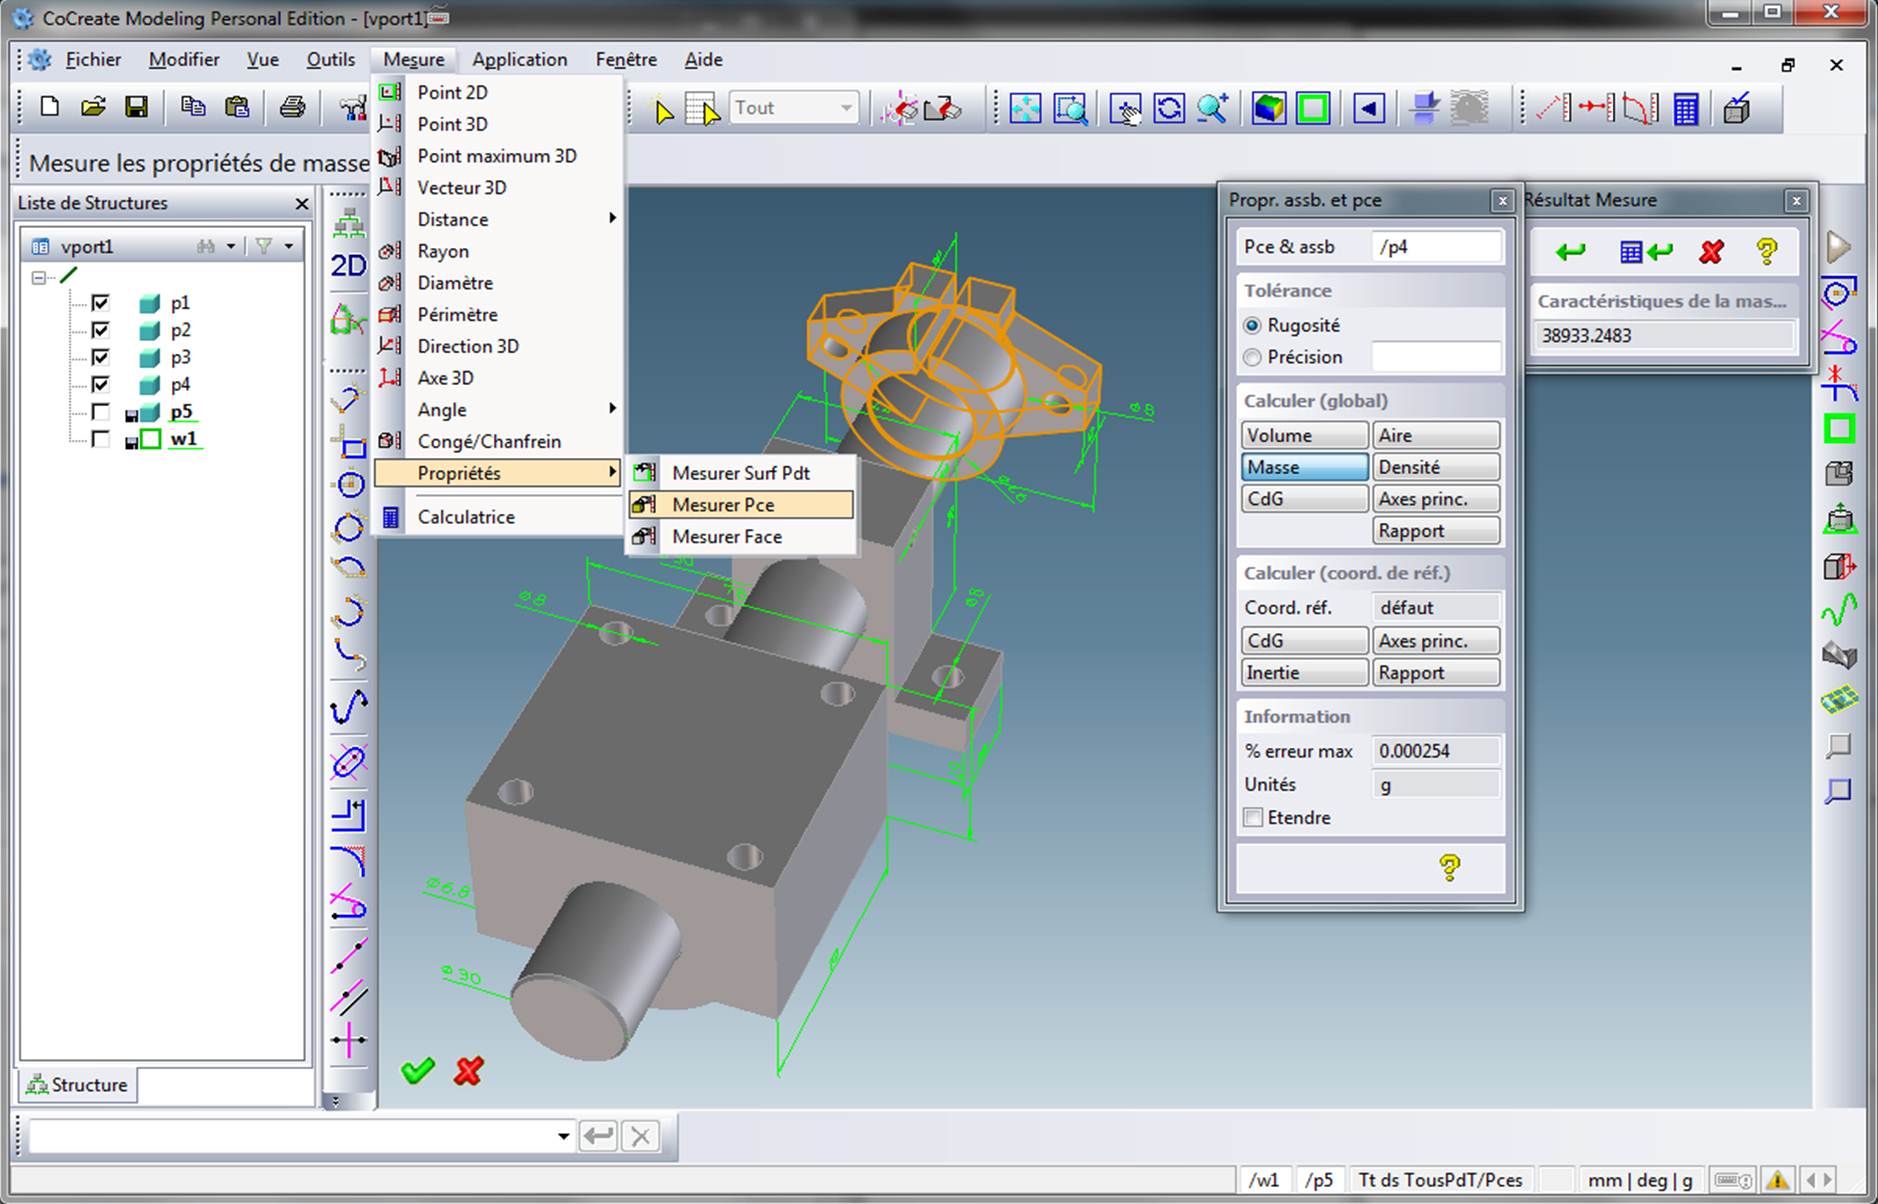This screenshot has height=1204, width=1878.
Task: Uncheck the p1 part checkbox
Action: pos(100,302)
